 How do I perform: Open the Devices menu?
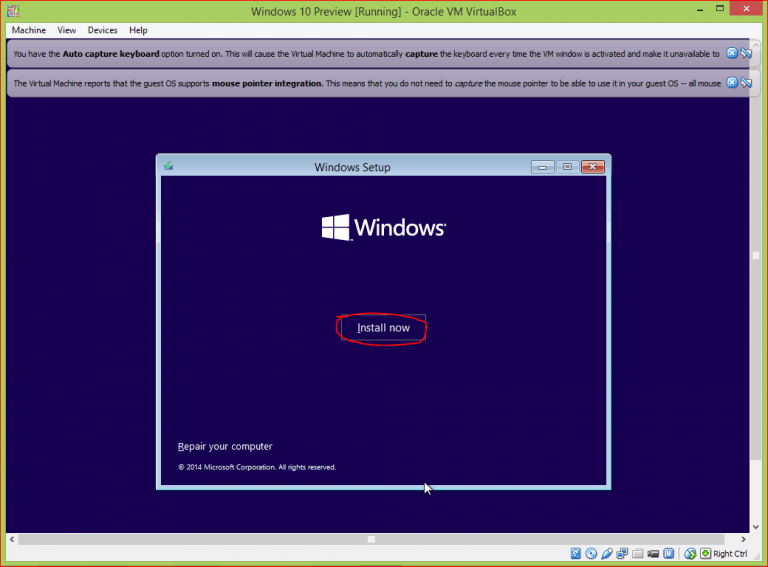[x=102, y=30]
